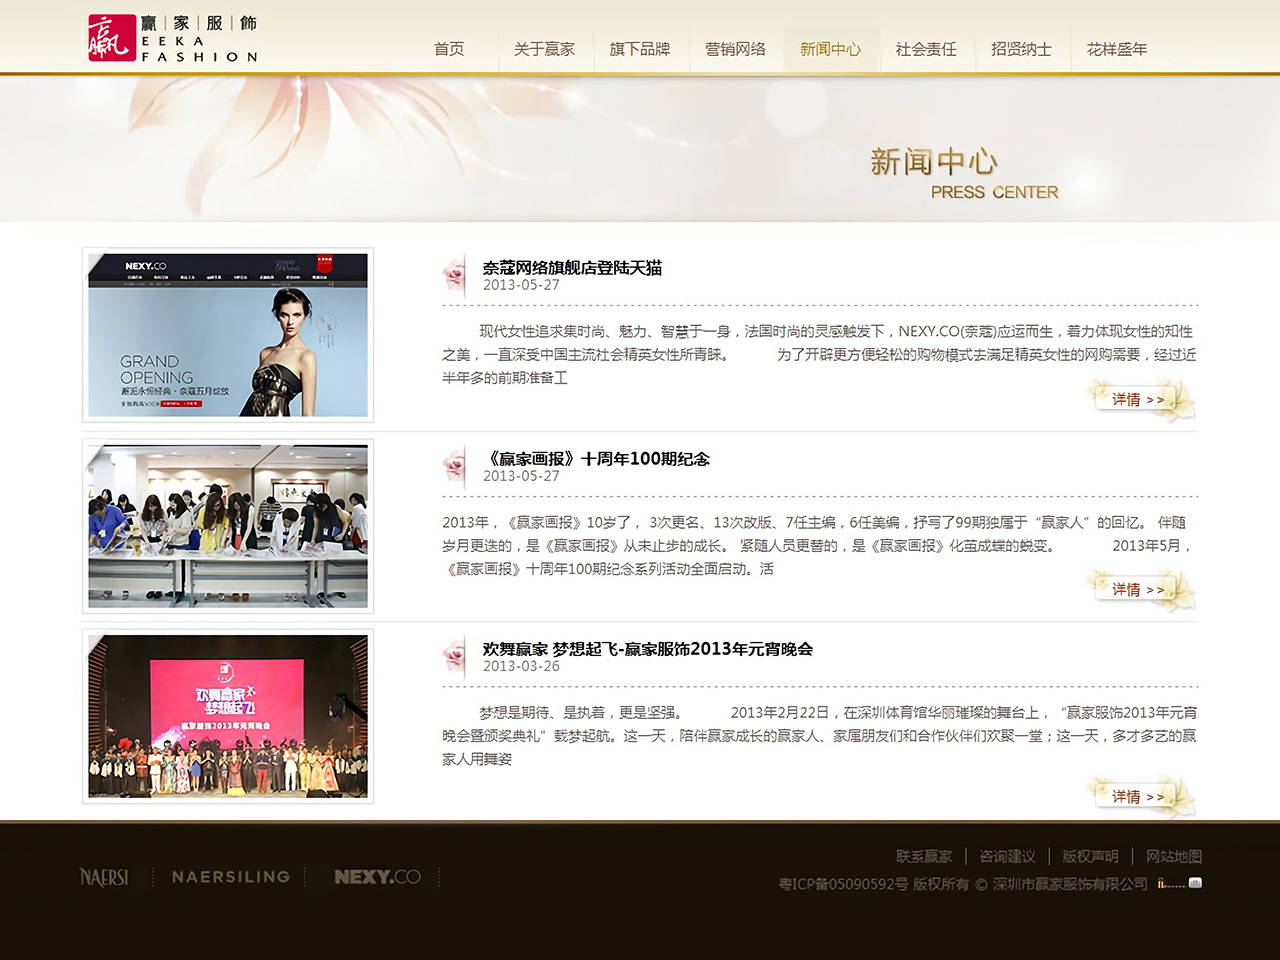Click rose icon beside 赢家画报 headline
The height and width of the screenshot is (960, 1280).
tap(455, 467)
